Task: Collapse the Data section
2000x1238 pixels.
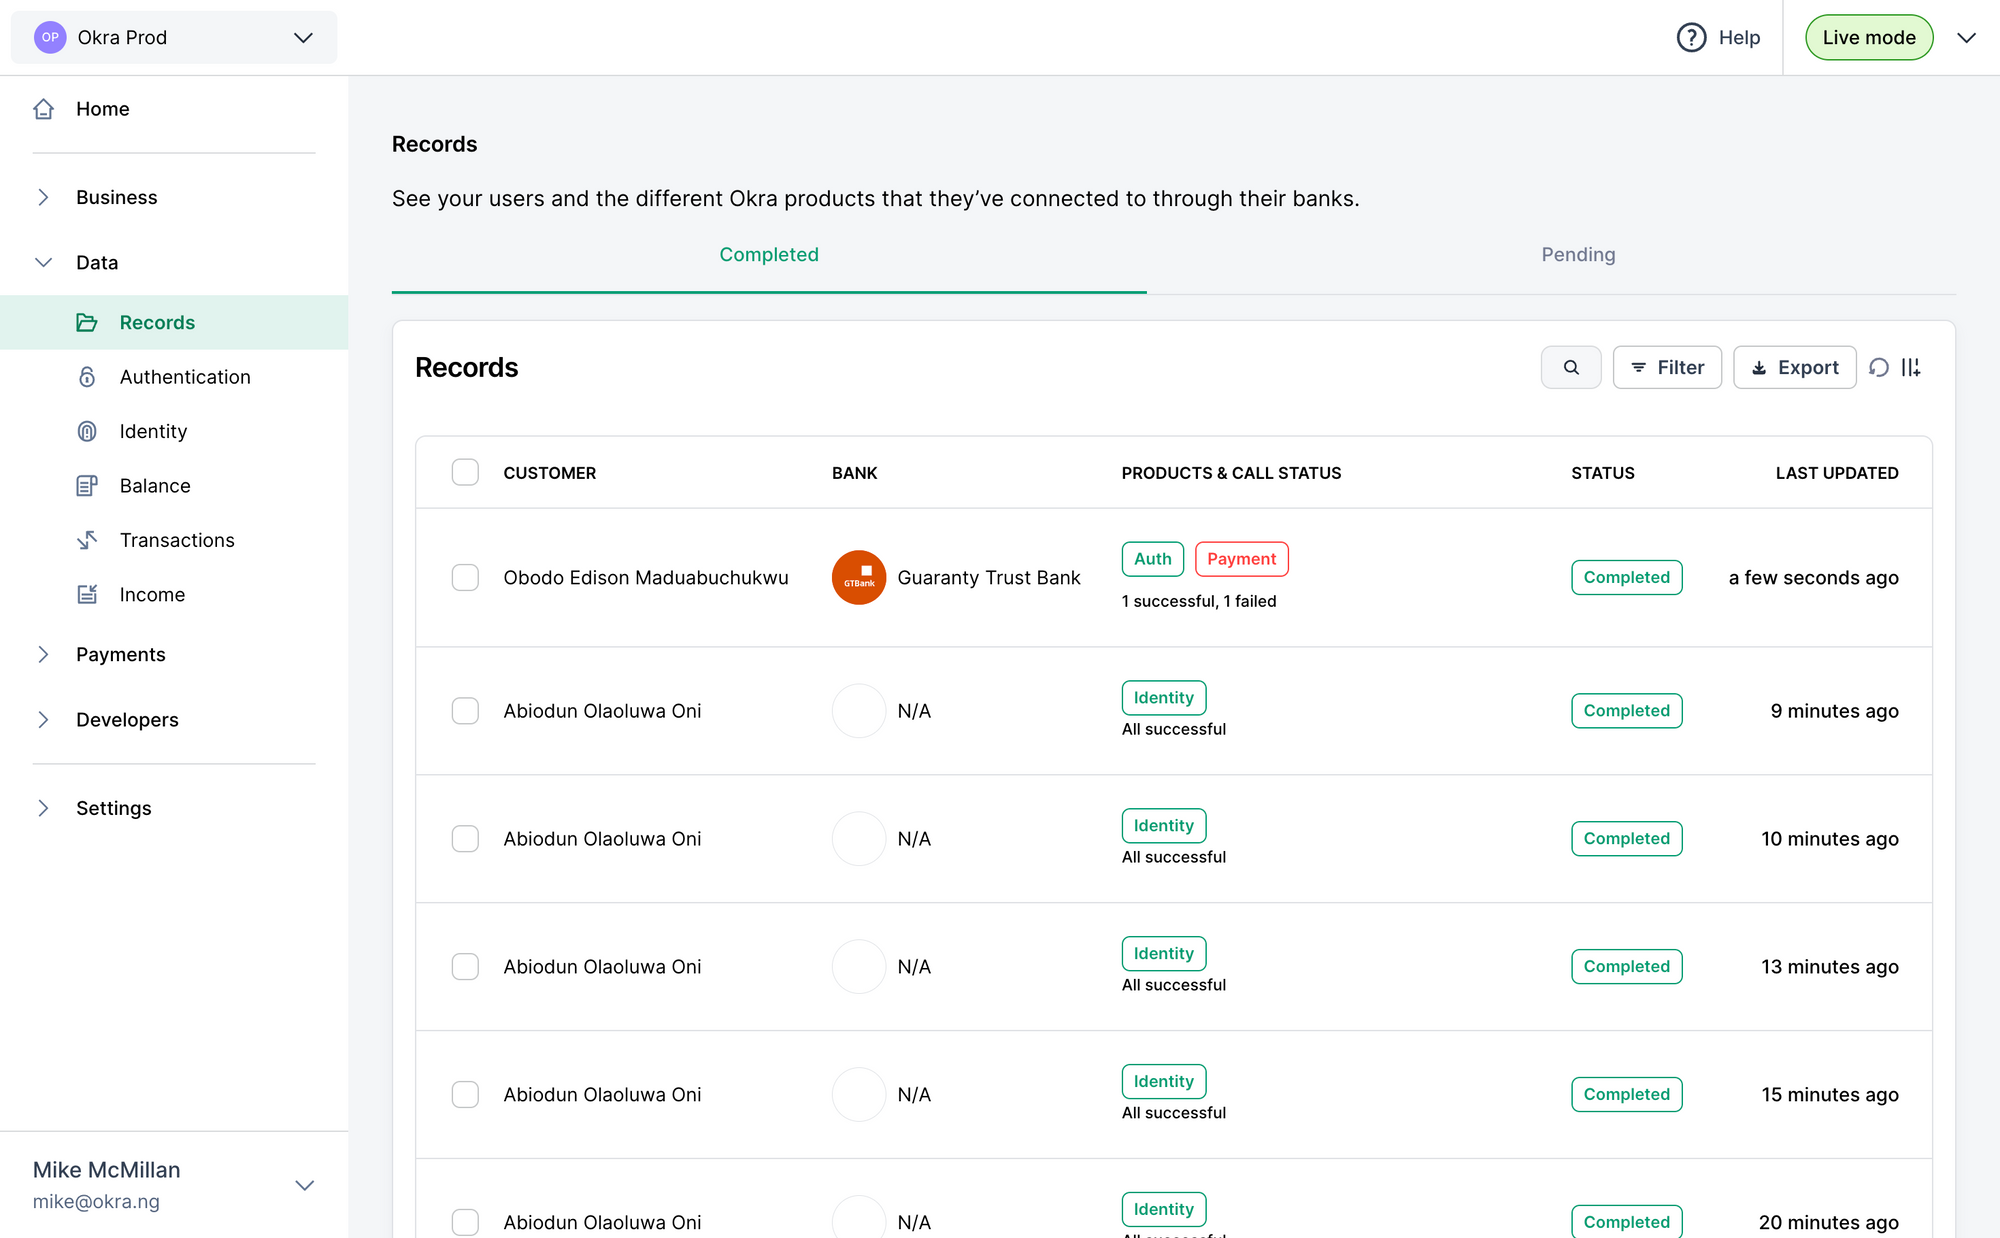Action: (x=43, y=262)
